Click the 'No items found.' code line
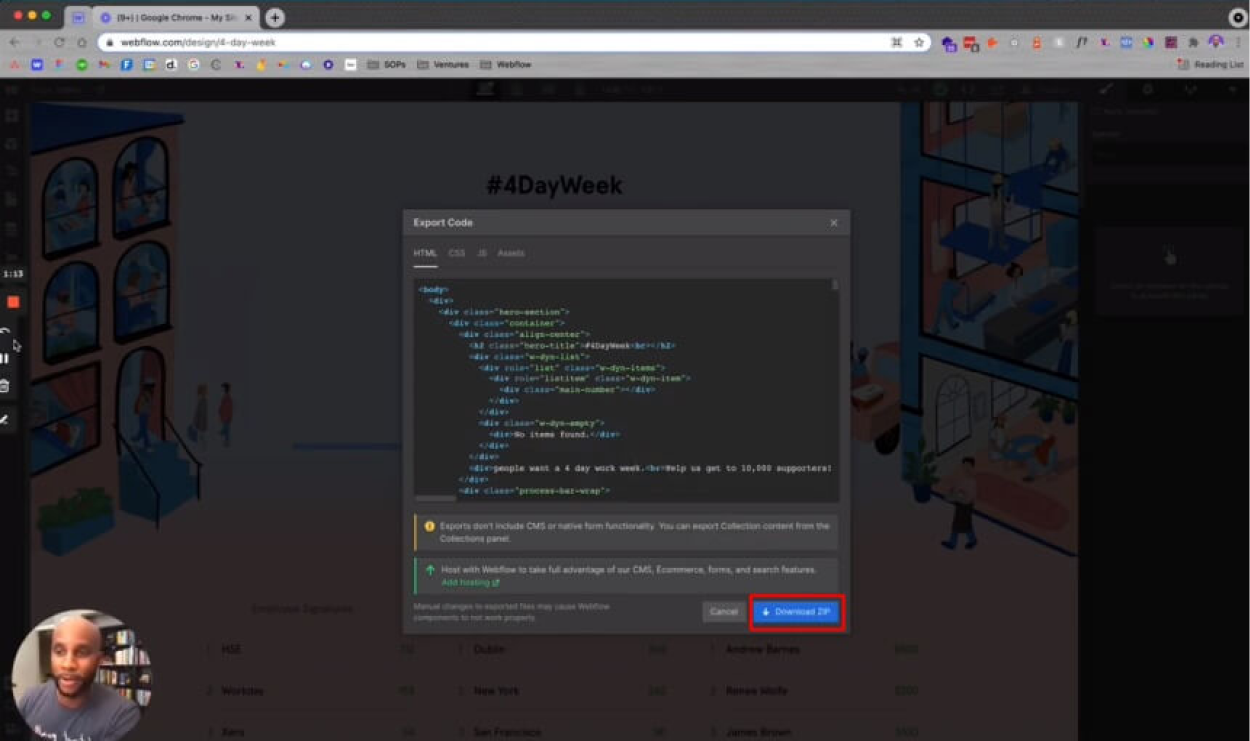The width and height of the screenshot is (1250, 741). (554, 434)
